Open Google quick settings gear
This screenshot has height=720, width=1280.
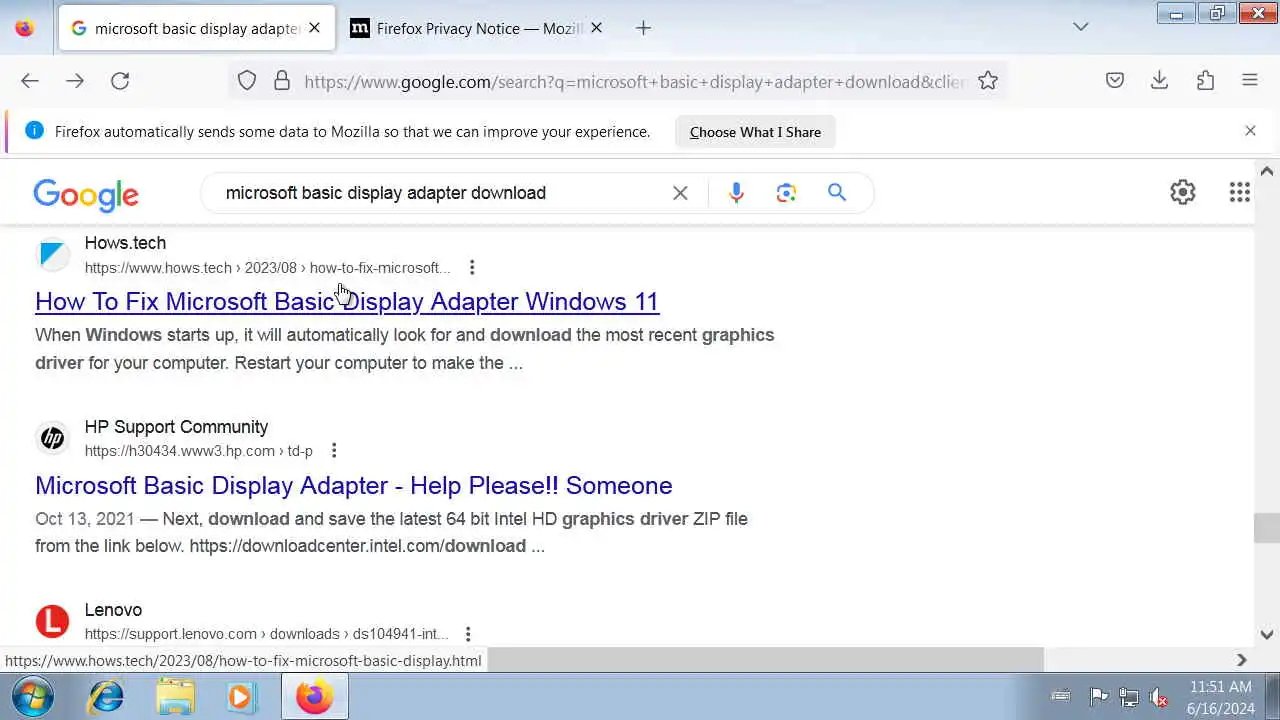click(1183, 192)
